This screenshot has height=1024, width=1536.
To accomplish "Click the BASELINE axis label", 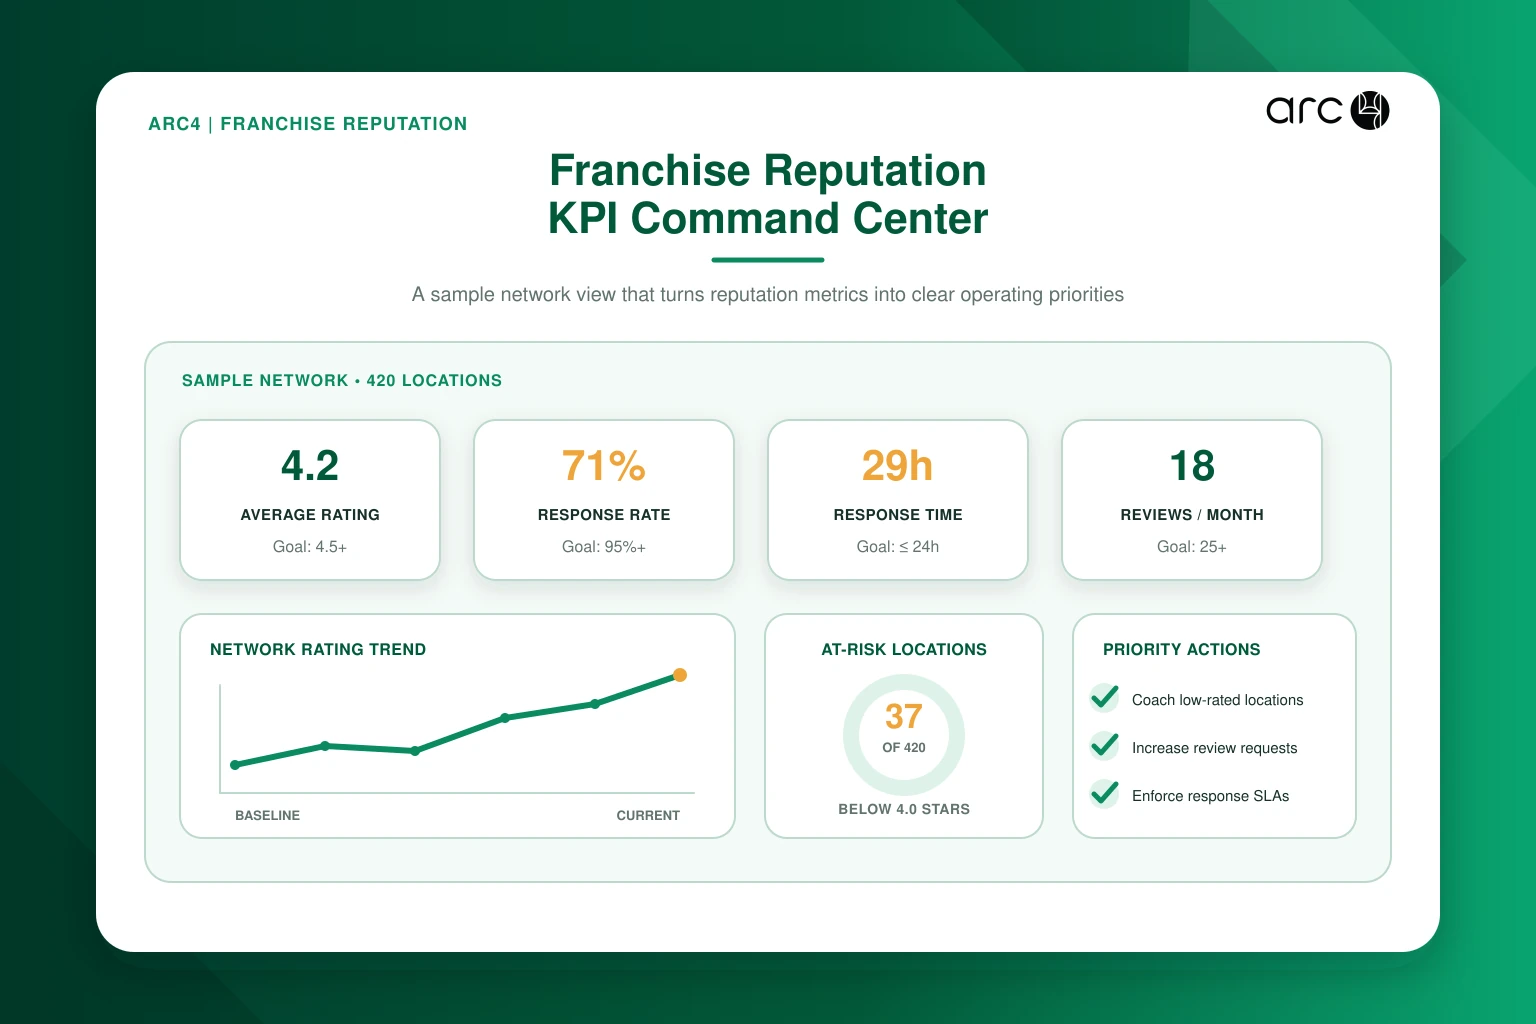I will click(x=267, y=816).
